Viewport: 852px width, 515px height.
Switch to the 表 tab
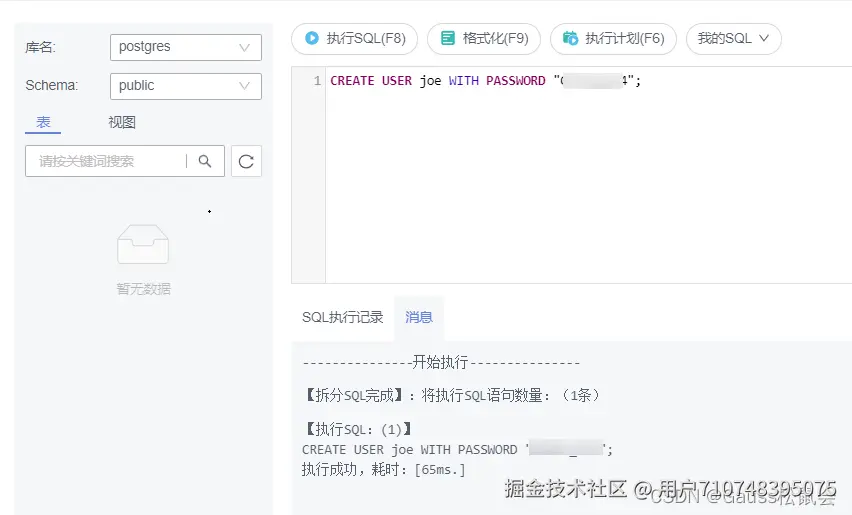(x=43, y=122)
